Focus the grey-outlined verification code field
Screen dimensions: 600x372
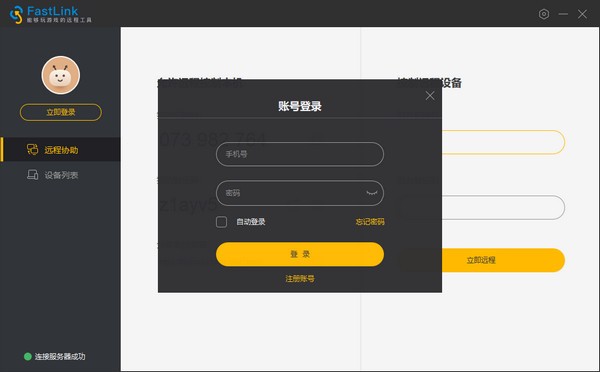pos(503,207)
